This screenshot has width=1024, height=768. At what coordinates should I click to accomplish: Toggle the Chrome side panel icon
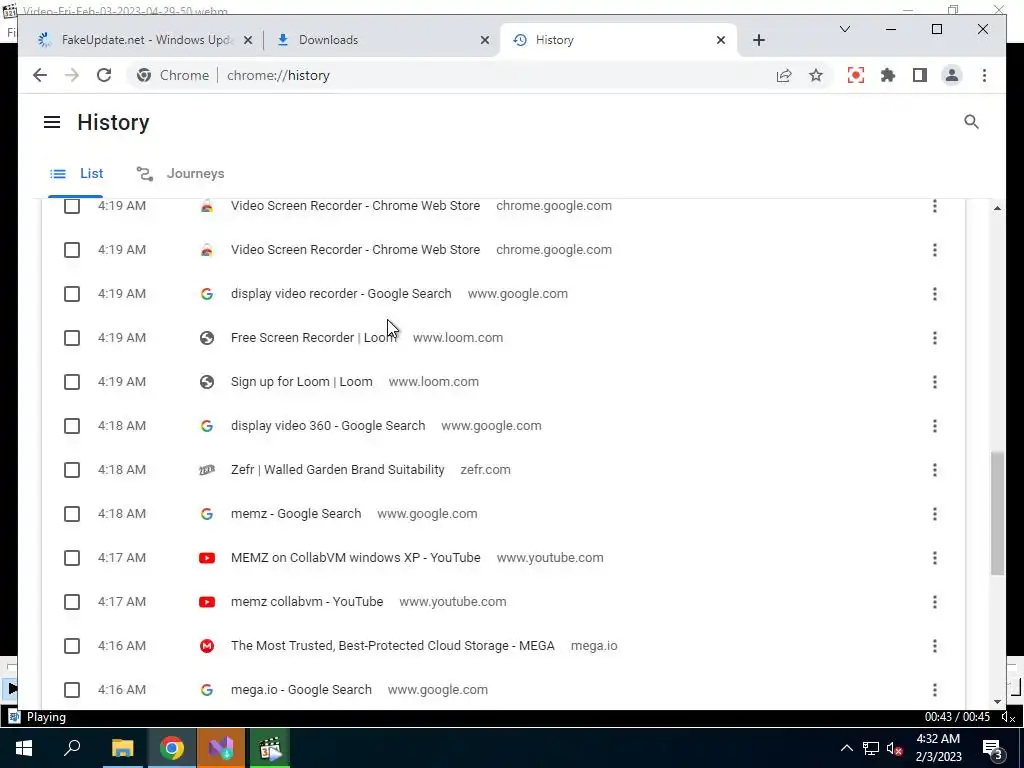(x=920, y=75)
